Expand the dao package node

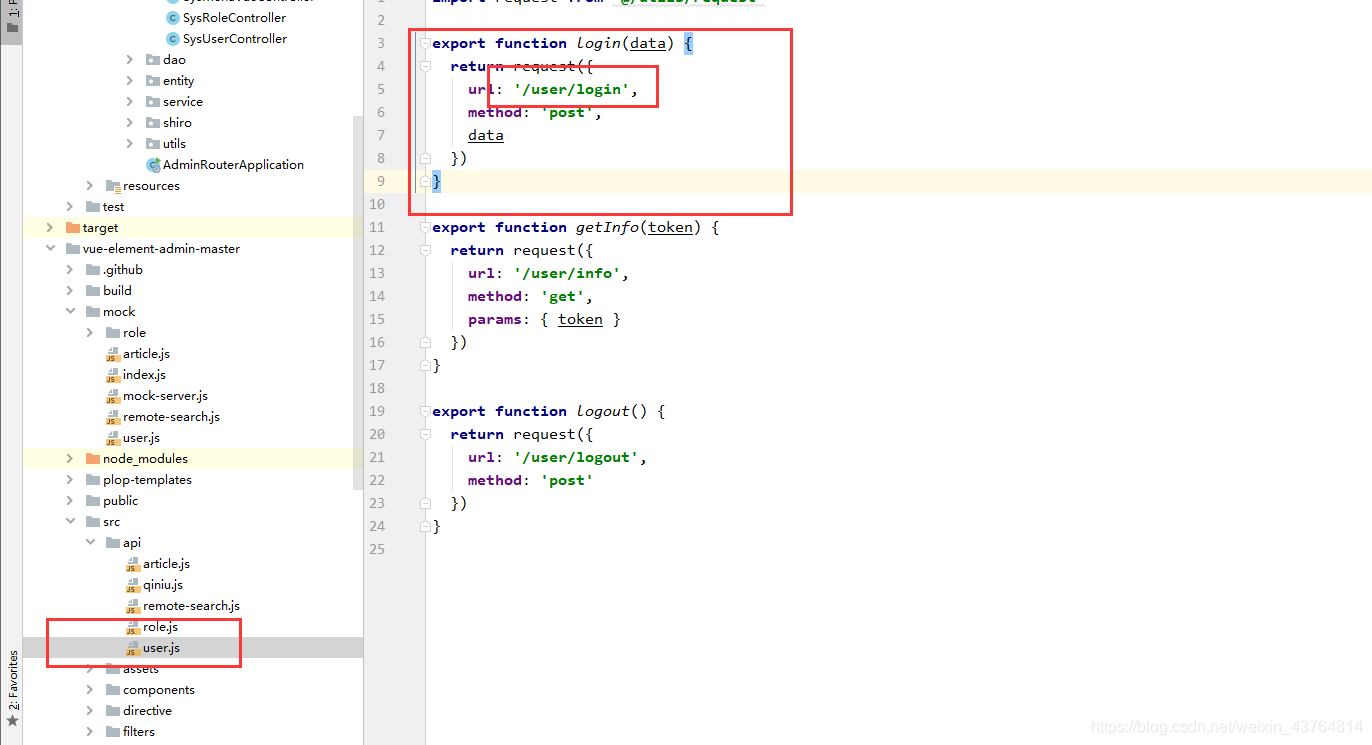coord(130,60)
